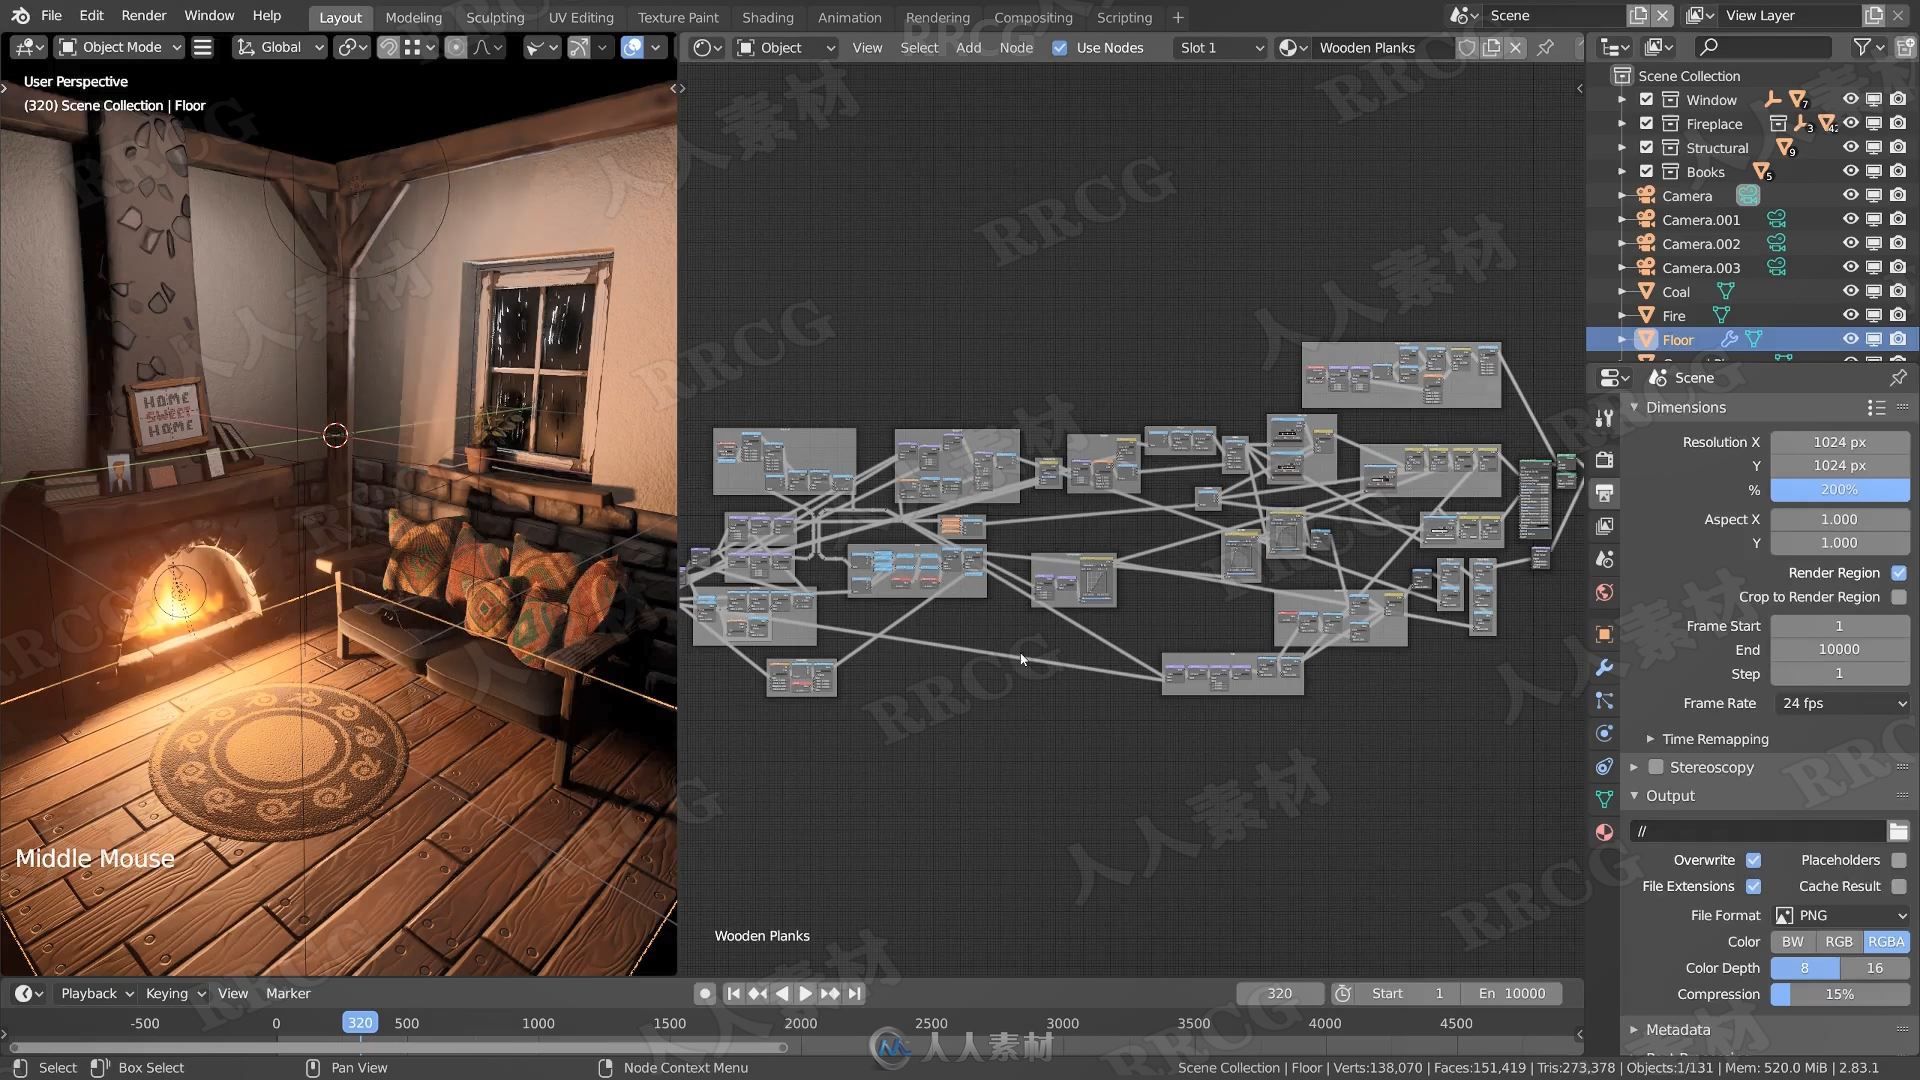Open the node editor Add menu

[968, 47]
